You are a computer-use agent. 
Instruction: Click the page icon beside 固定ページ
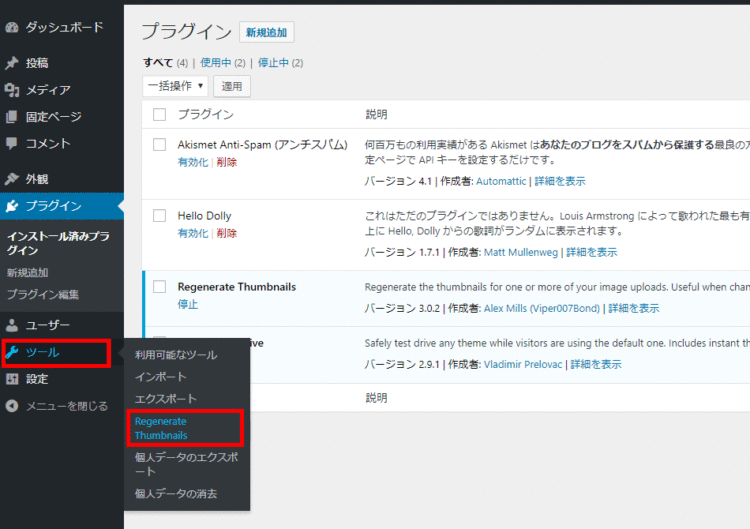(12, 117)
